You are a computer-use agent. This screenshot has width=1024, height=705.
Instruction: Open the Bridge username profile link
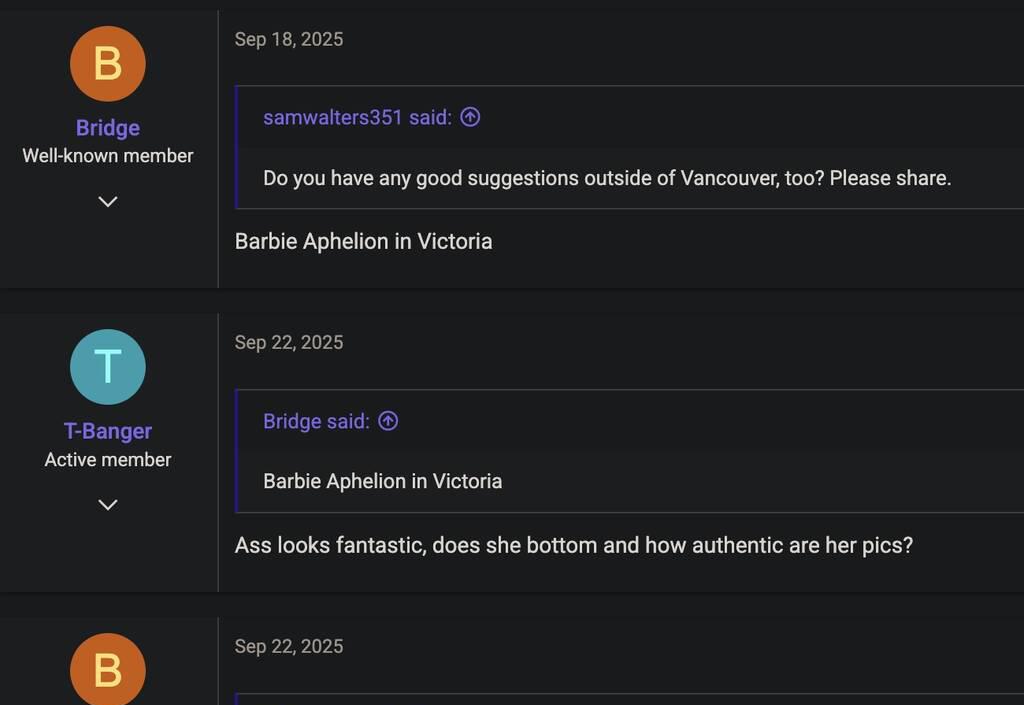[108, 128]
